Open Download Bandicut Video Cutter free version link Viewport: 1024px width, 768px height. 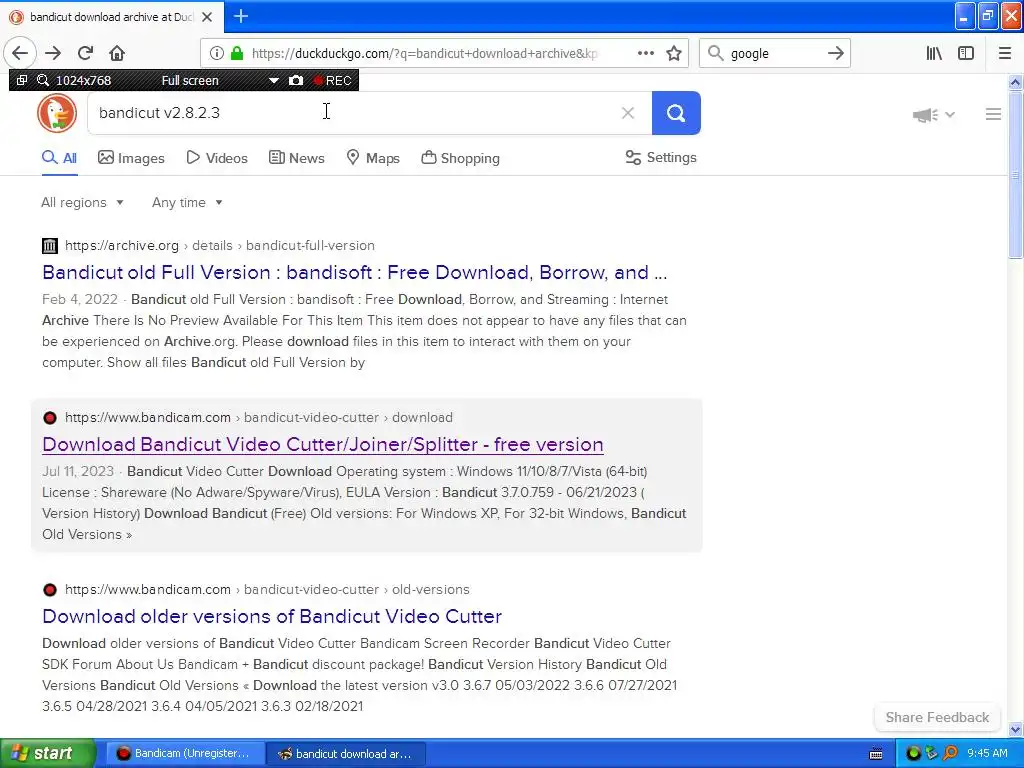coord(323,444)
